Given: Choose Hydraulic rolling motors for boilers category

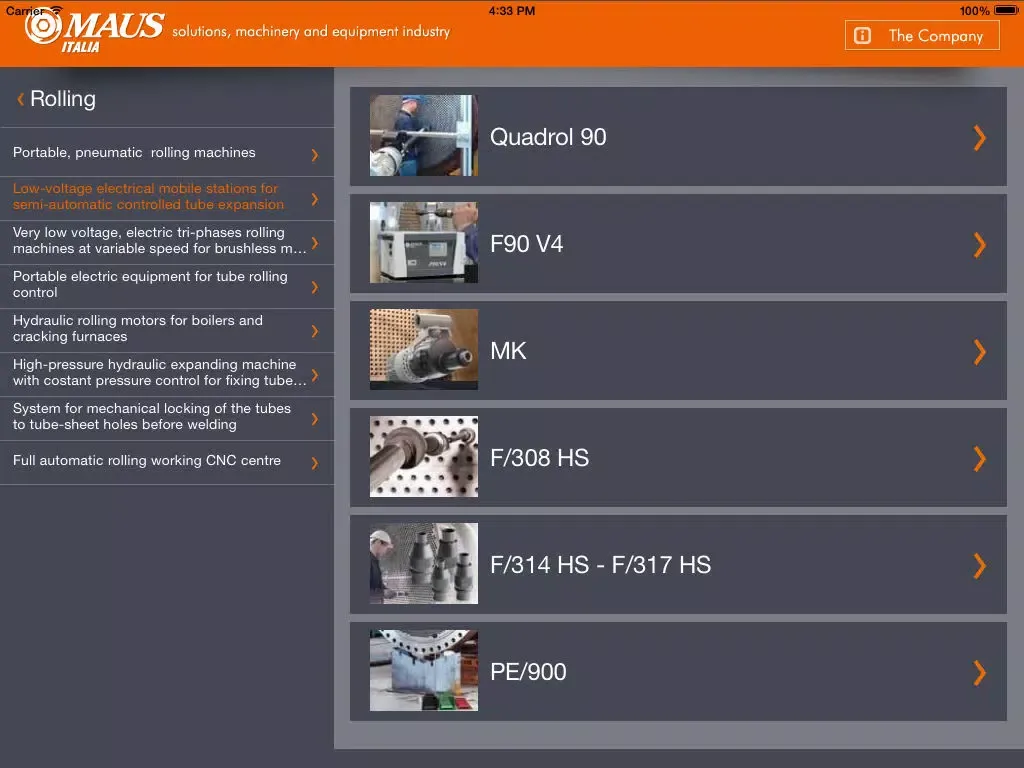Looking at the screenshot, I should coord(167,328).
